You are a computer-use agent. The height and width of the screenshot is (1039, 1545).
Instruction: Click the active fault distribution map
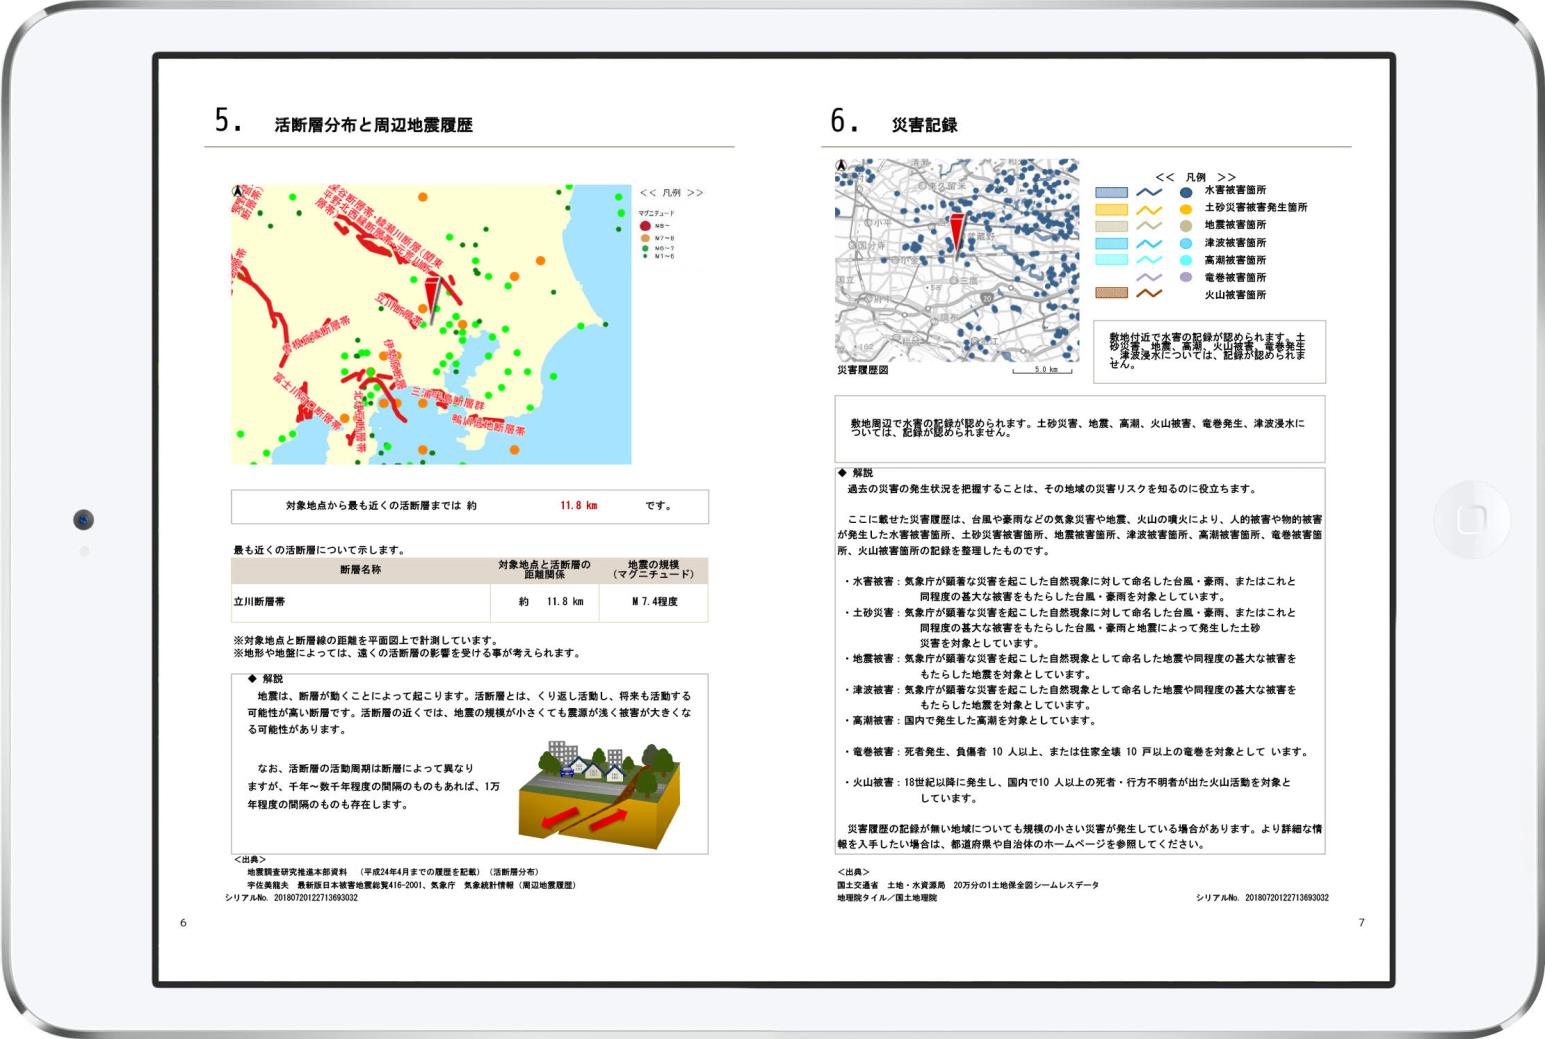(431, 324)
